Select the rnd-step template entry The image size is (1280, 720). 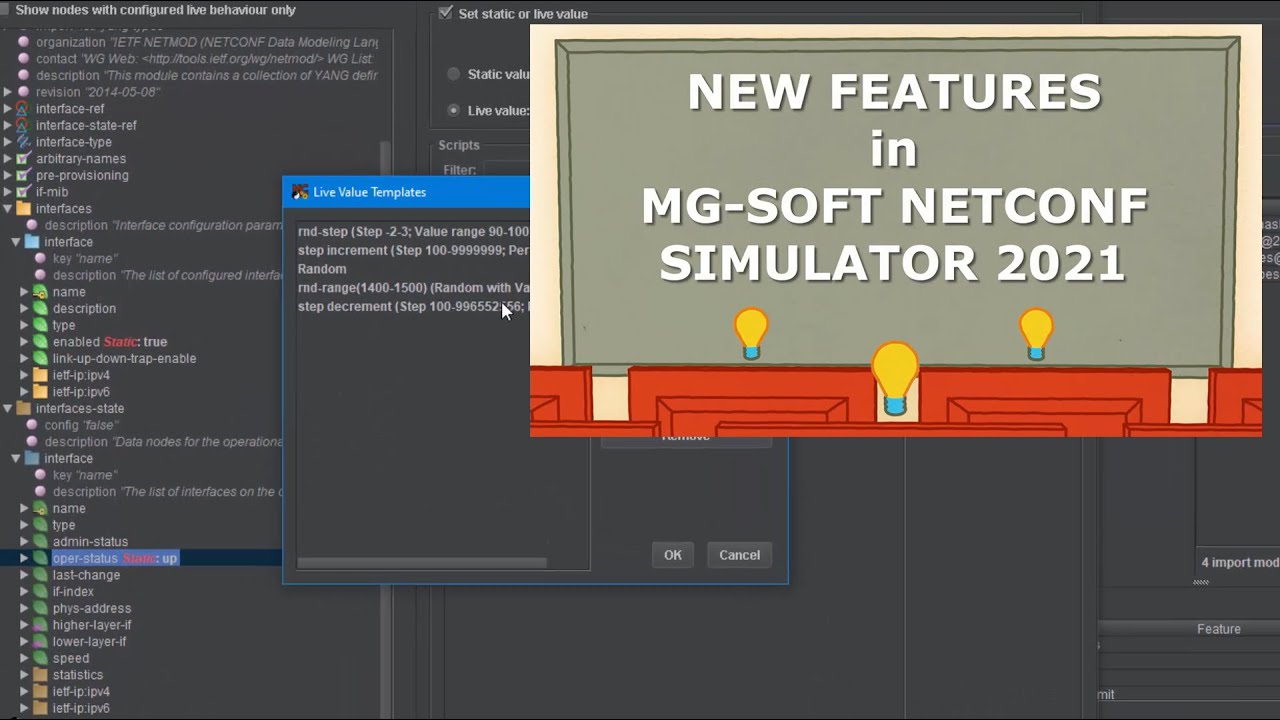(x=413, y=231)
